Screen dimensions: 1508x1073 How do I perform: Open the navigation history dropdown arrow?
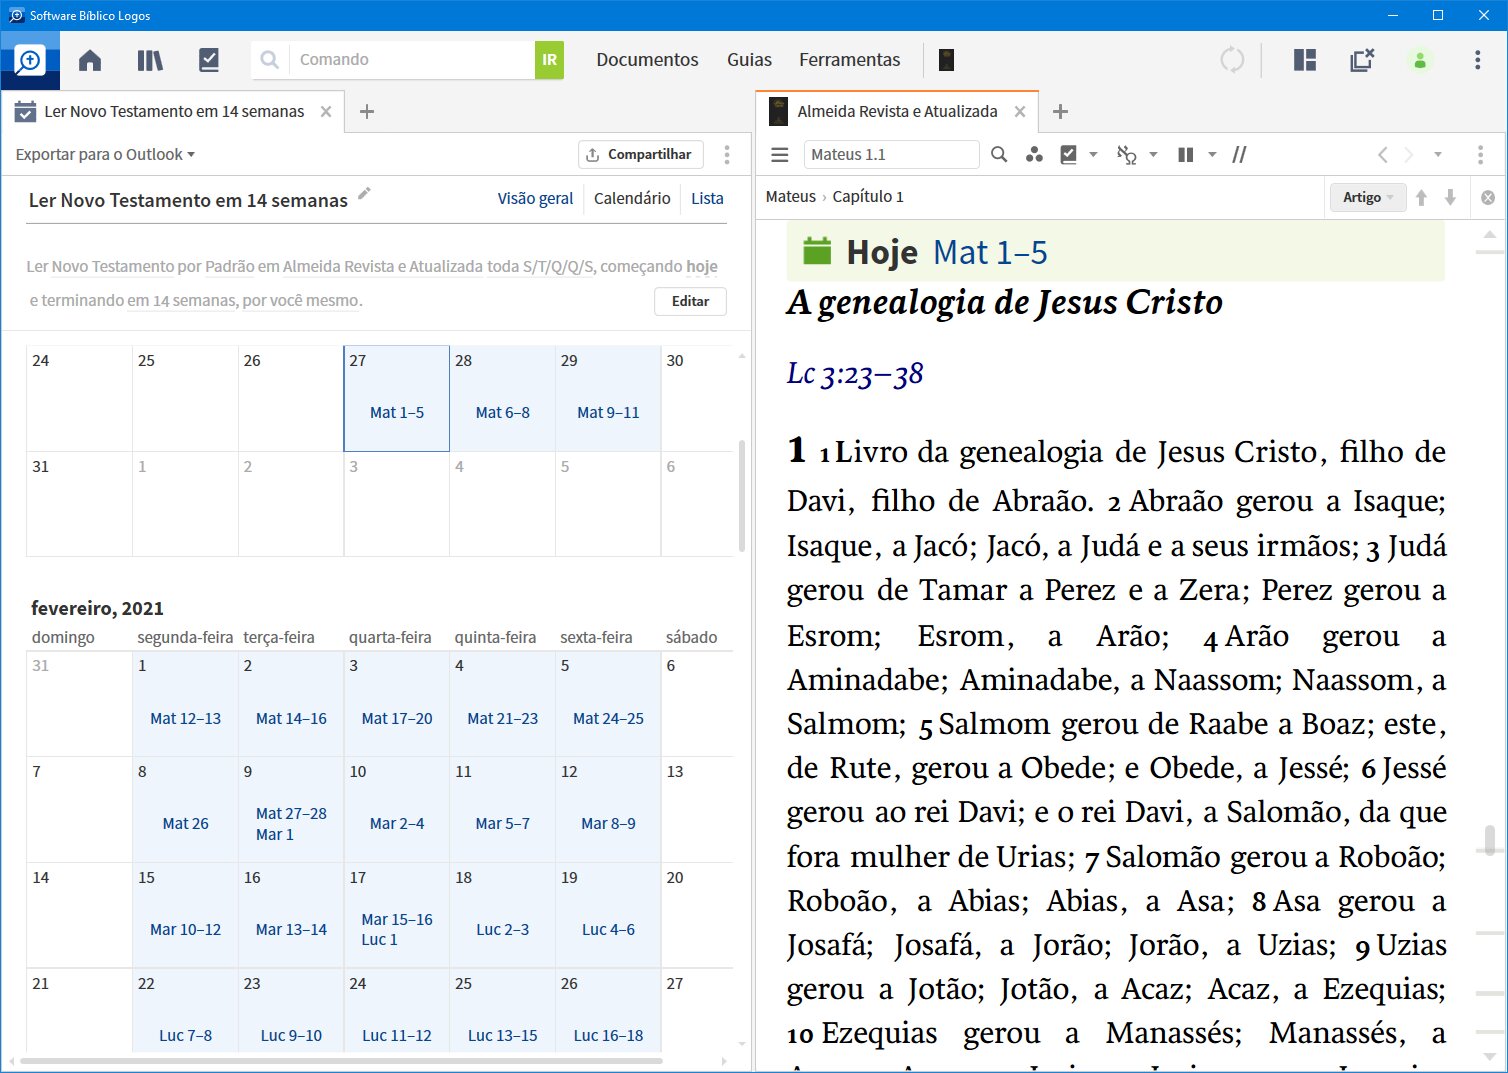click(x=1438, y=155)
